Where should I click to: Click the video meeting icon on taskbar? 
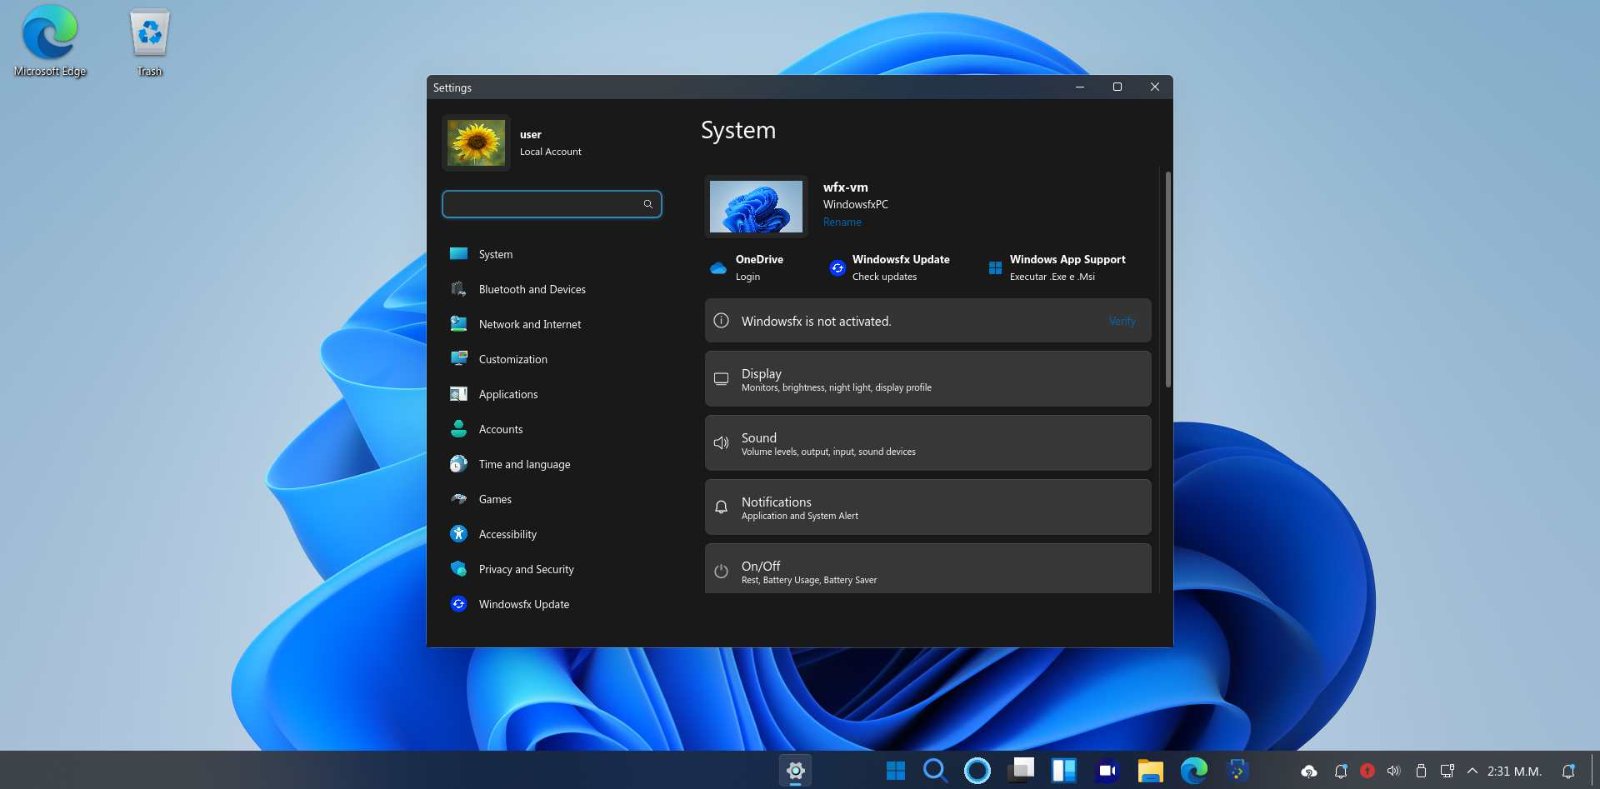tap(1107, 770)
